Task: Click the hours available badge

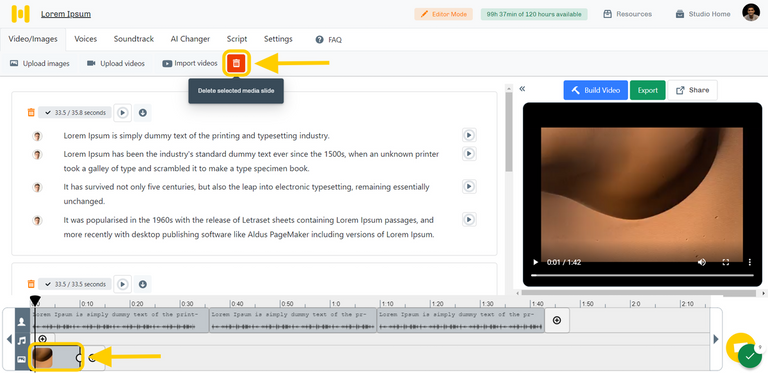Action: click(x=534, y=14)
